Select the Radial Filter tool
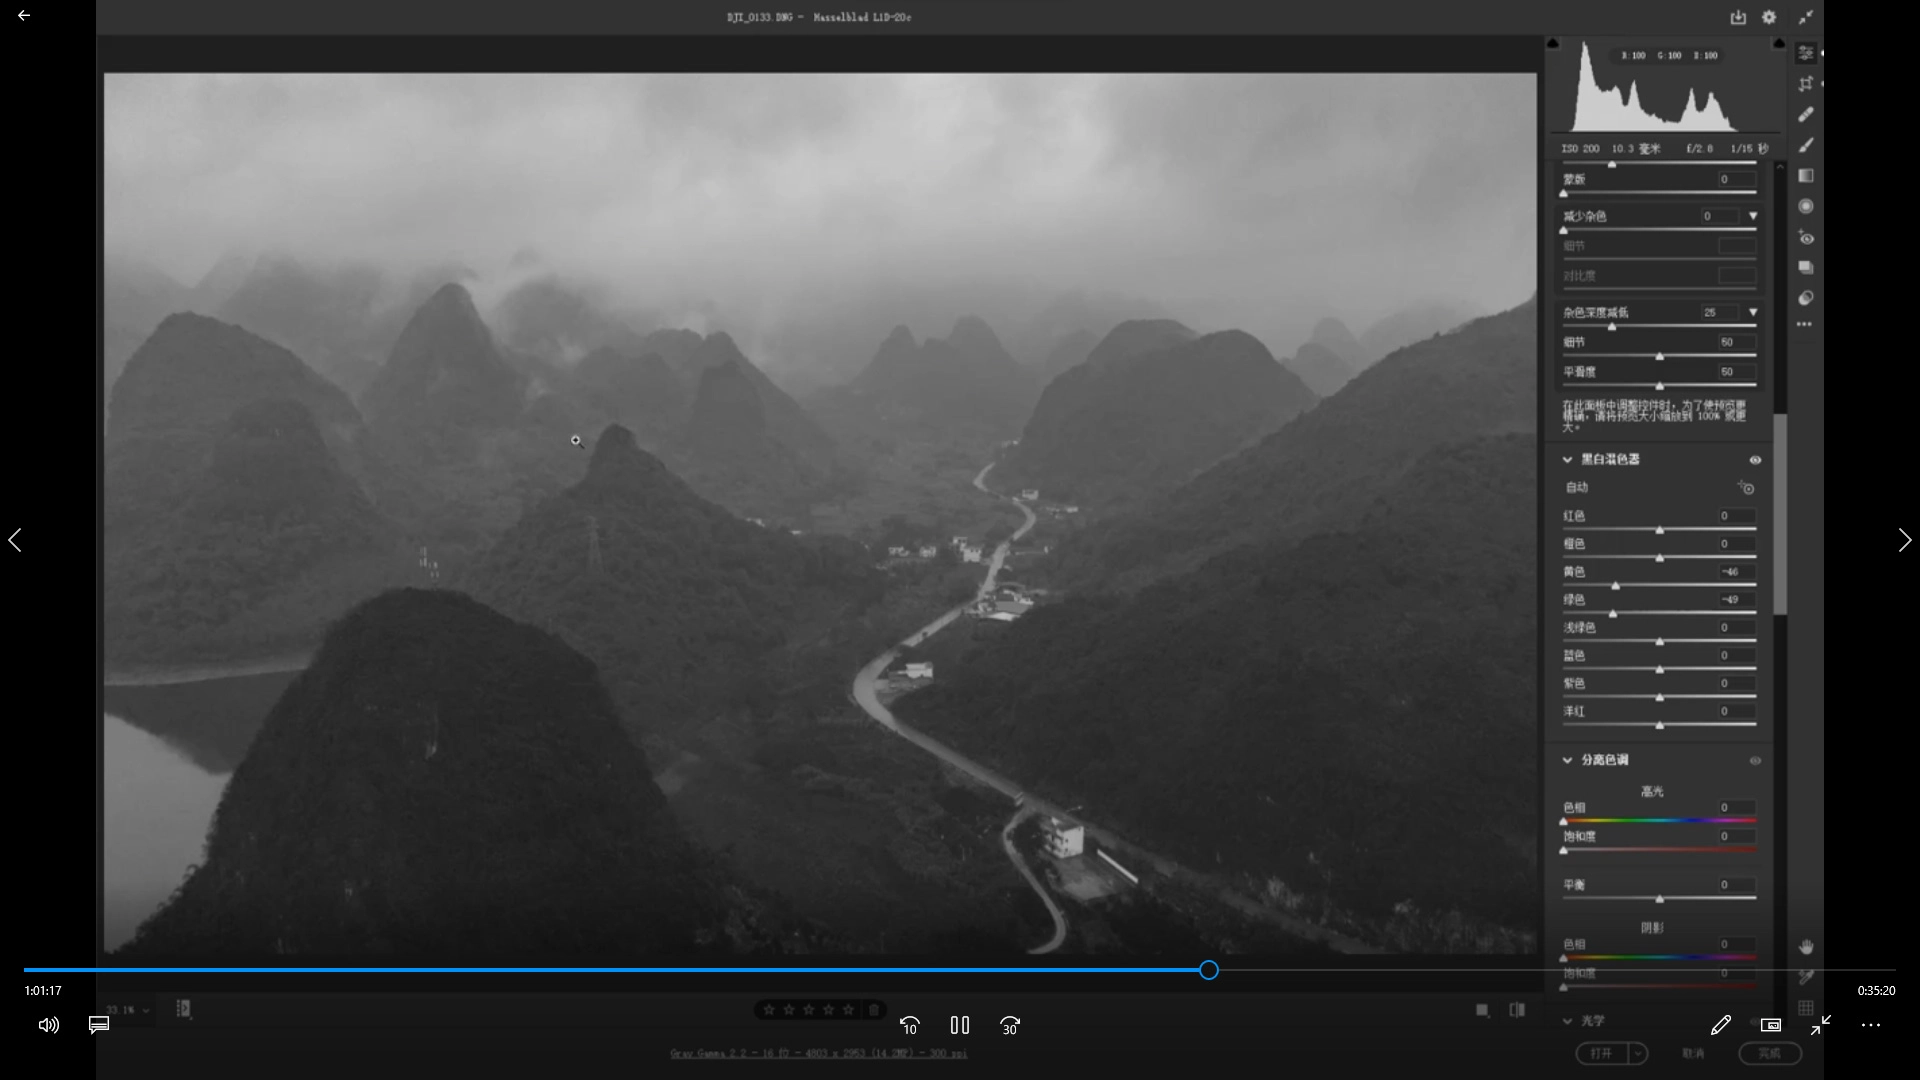Screen dimensions: 1920x1080 pos(1806,206)
